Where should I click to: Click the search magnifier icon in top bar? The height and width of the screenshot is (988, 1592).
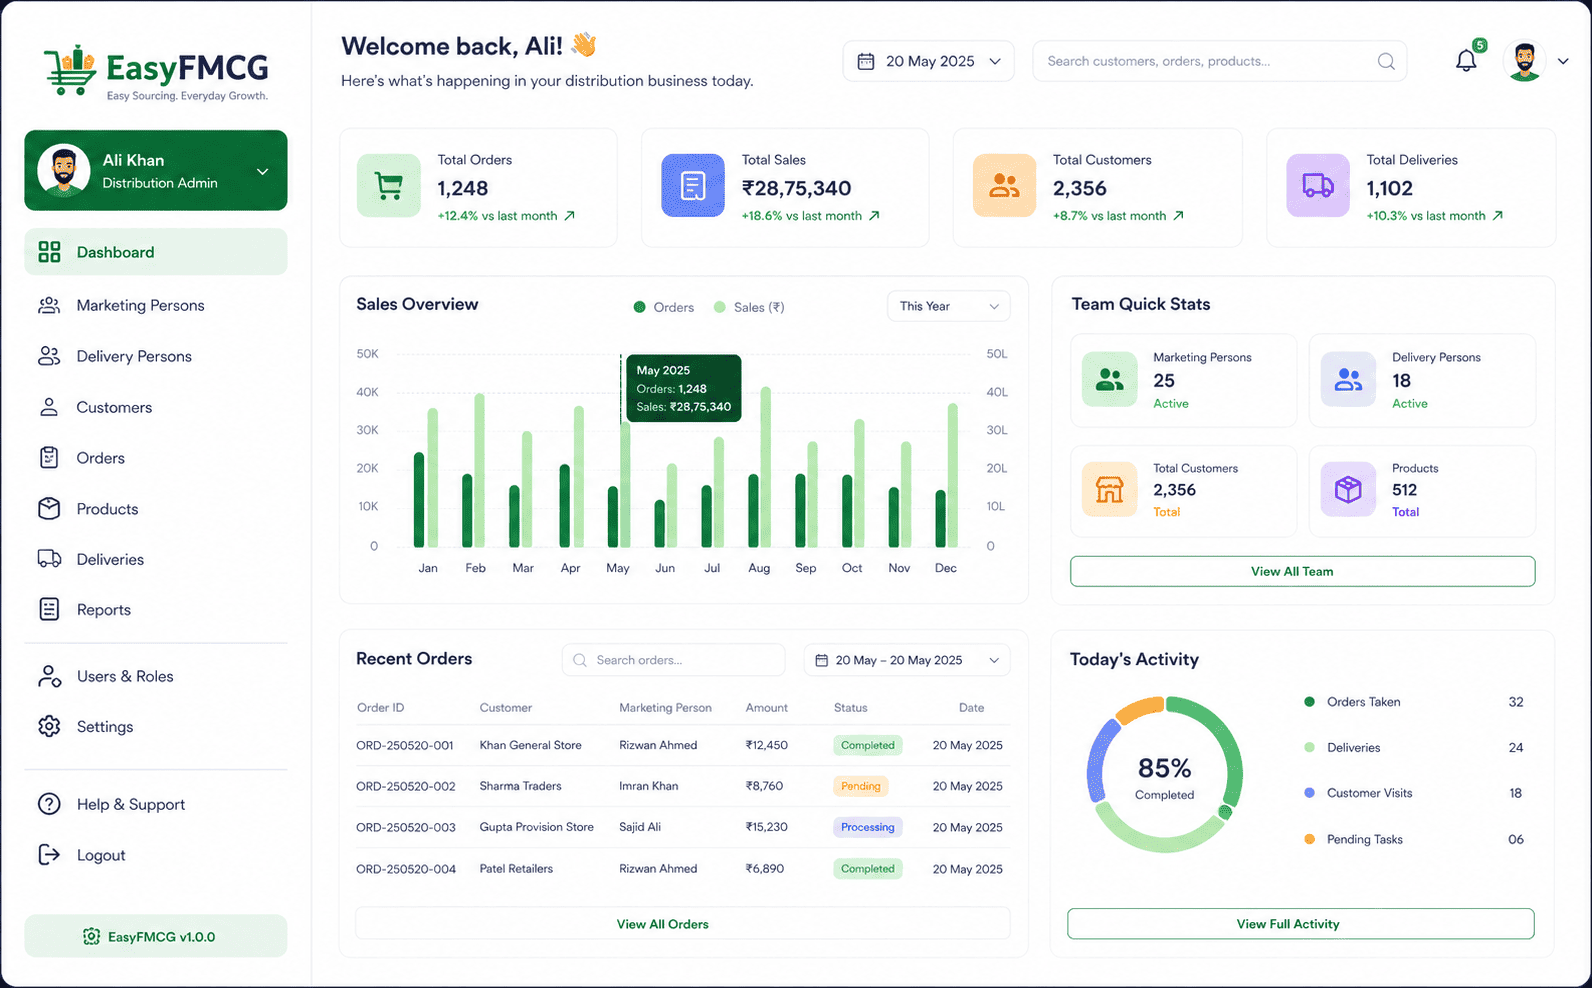click(x=1386, y=61)
